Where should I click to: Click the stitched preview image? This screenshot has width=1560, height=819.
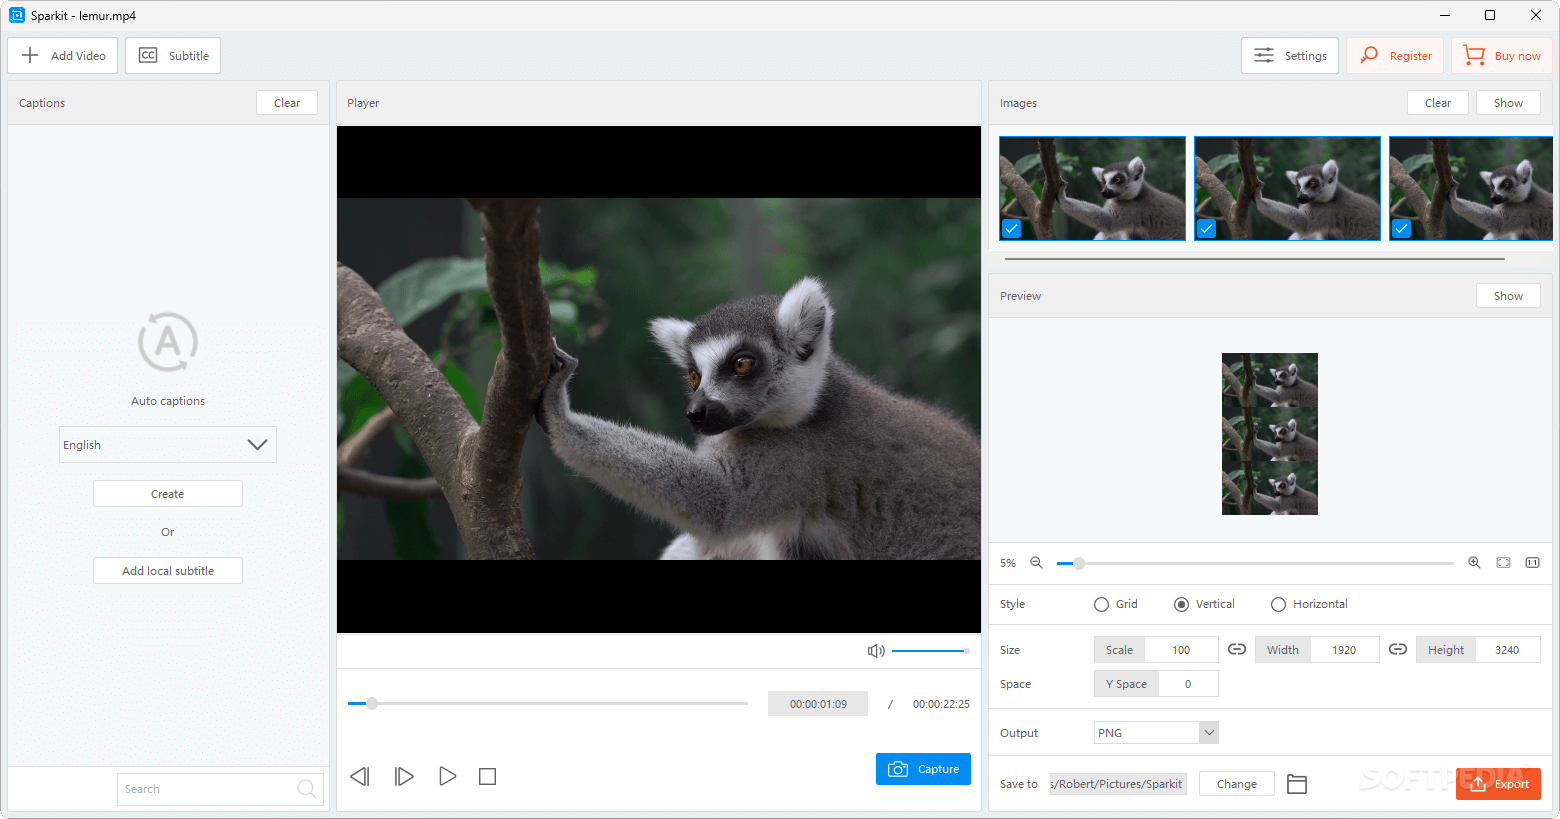pos(1270,434)
